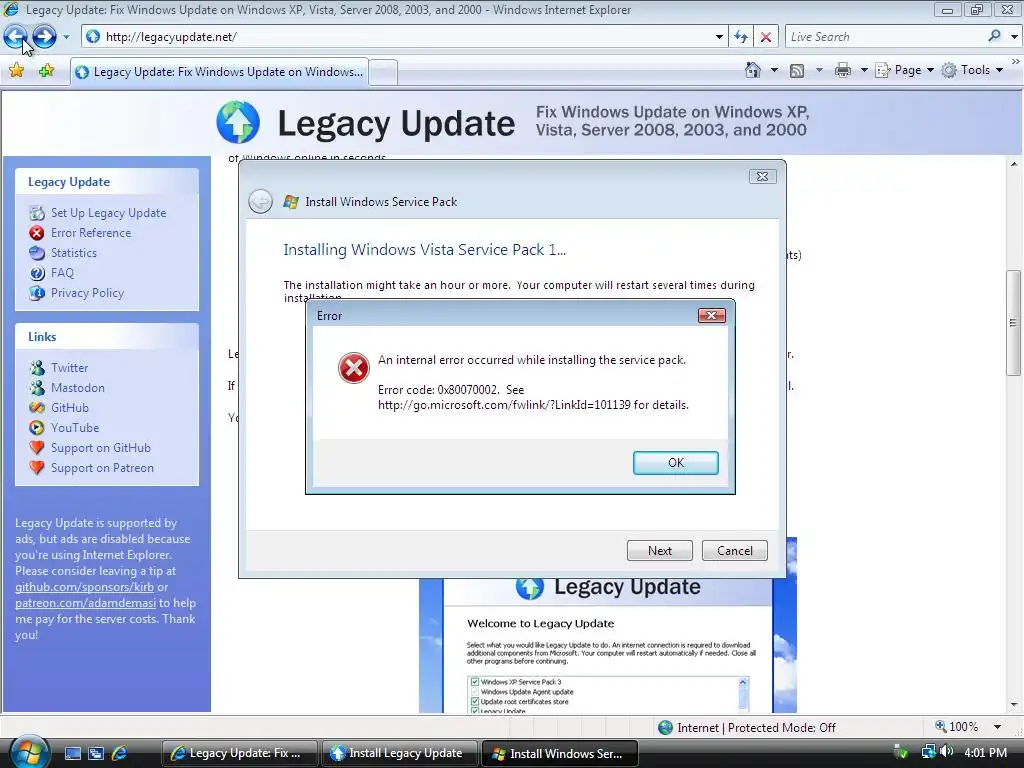Switch to Install Windows Service Pack taskbar button
Image resolution: width=1024 pixels, height=768 pixels.
click(560, 753)
